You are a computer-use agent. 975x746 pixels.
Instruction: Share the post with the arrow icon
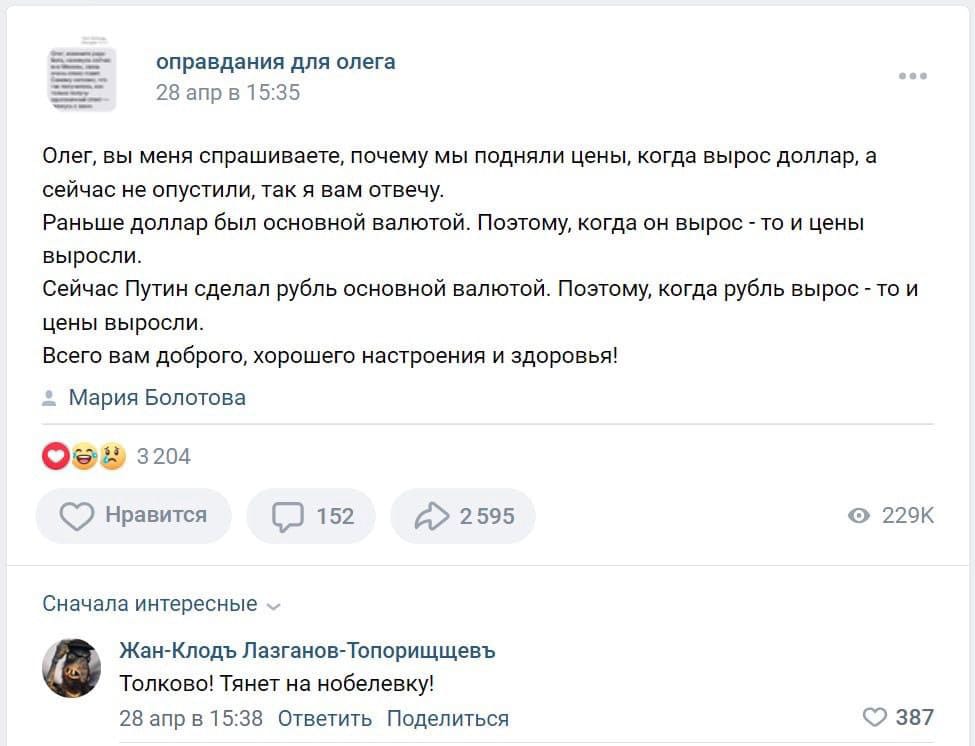431,516
